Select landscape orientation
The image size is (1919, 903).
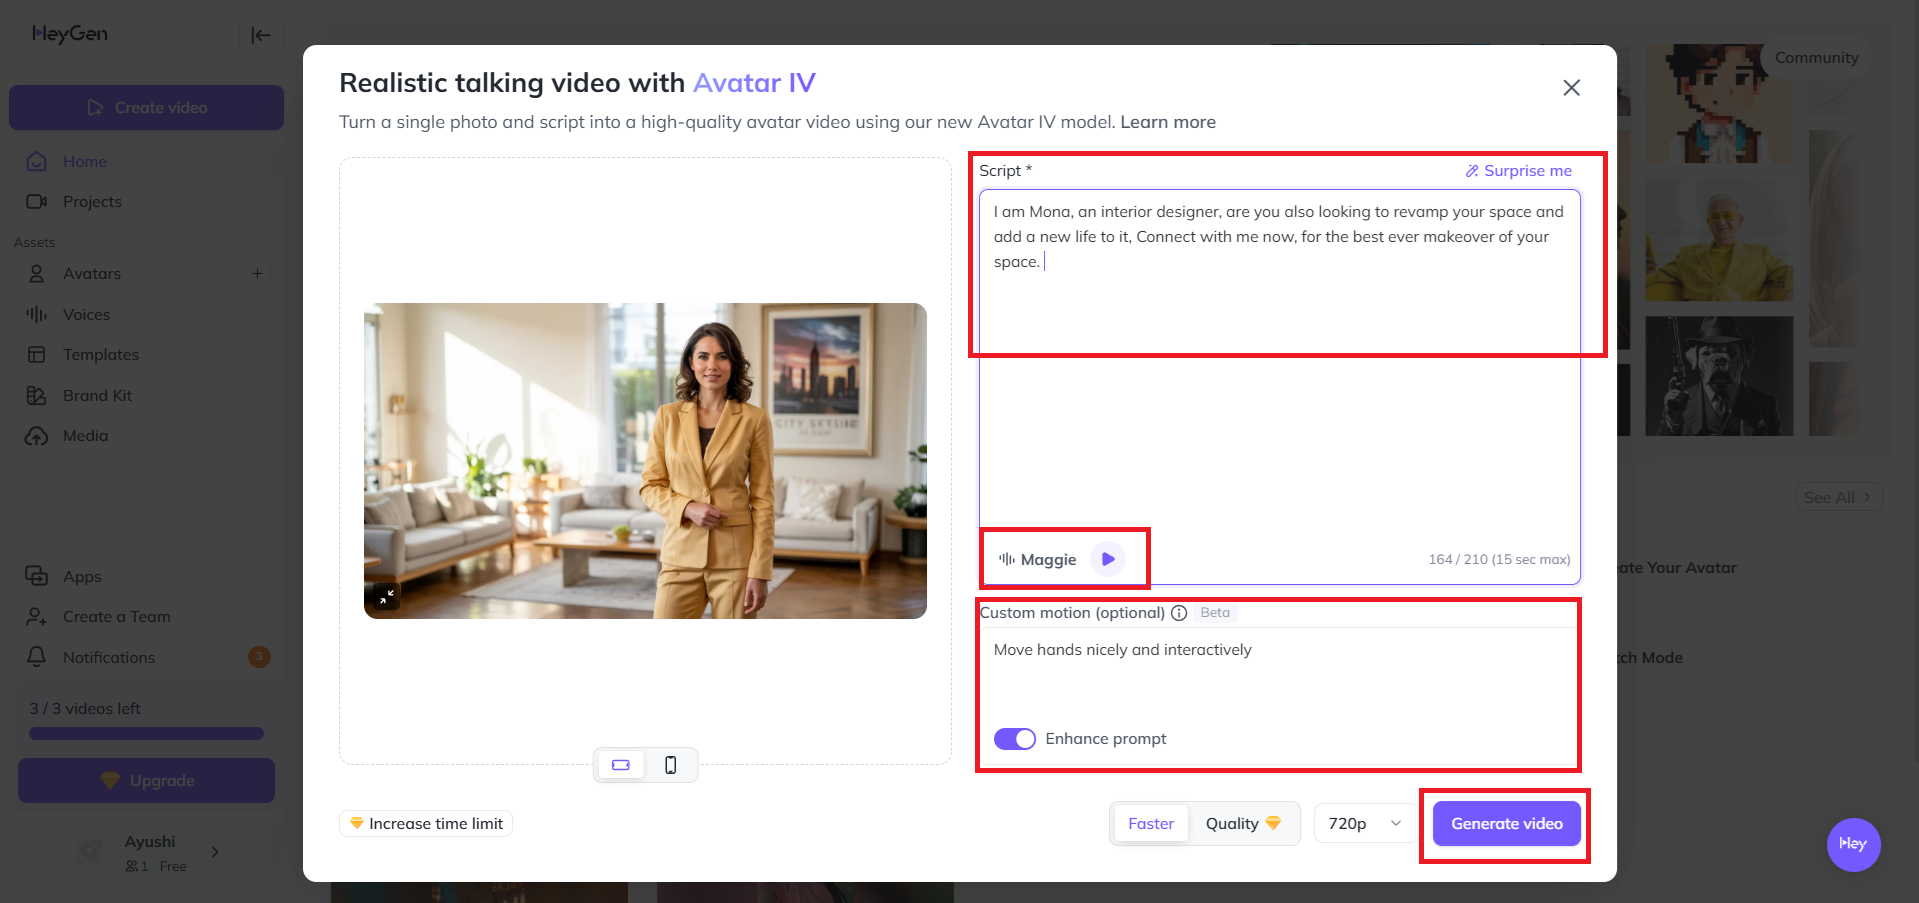click(x=621, y=765)
